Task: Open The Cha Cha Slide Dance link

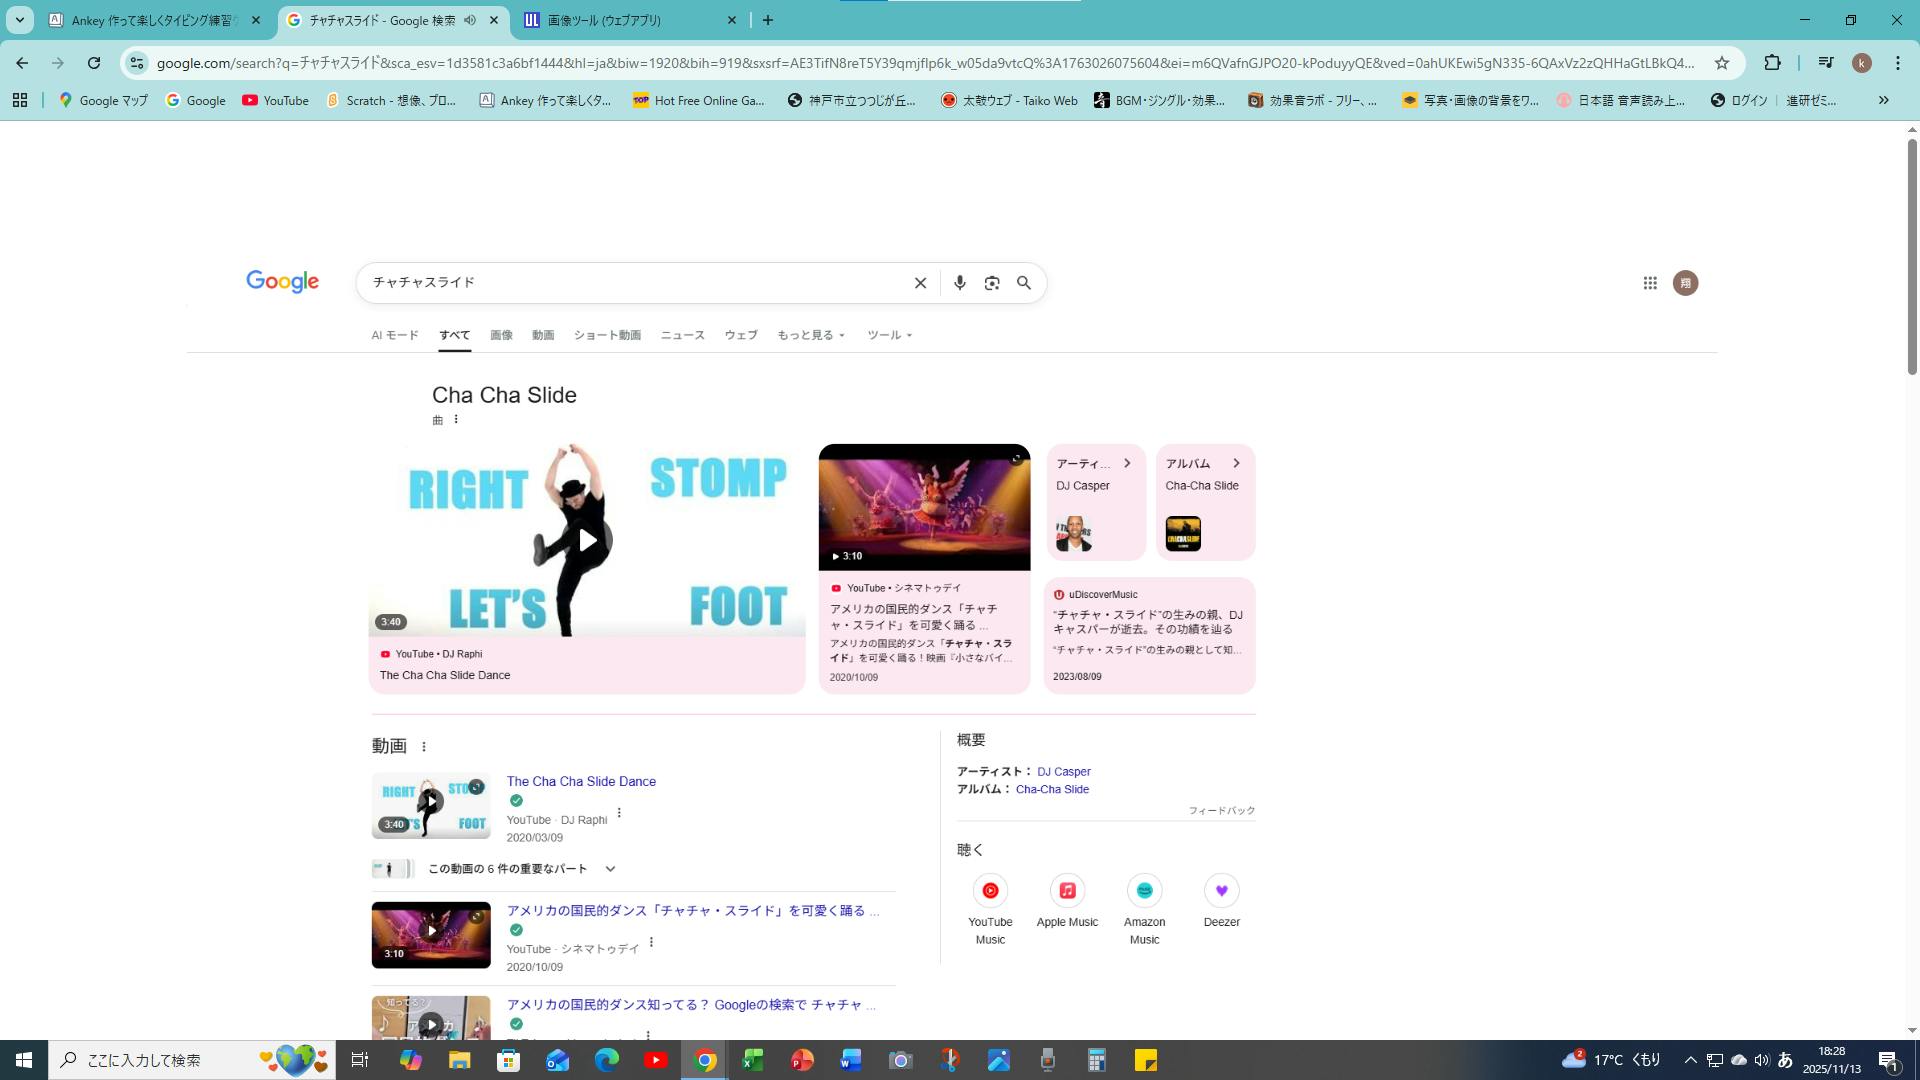Action: point(581,781)
